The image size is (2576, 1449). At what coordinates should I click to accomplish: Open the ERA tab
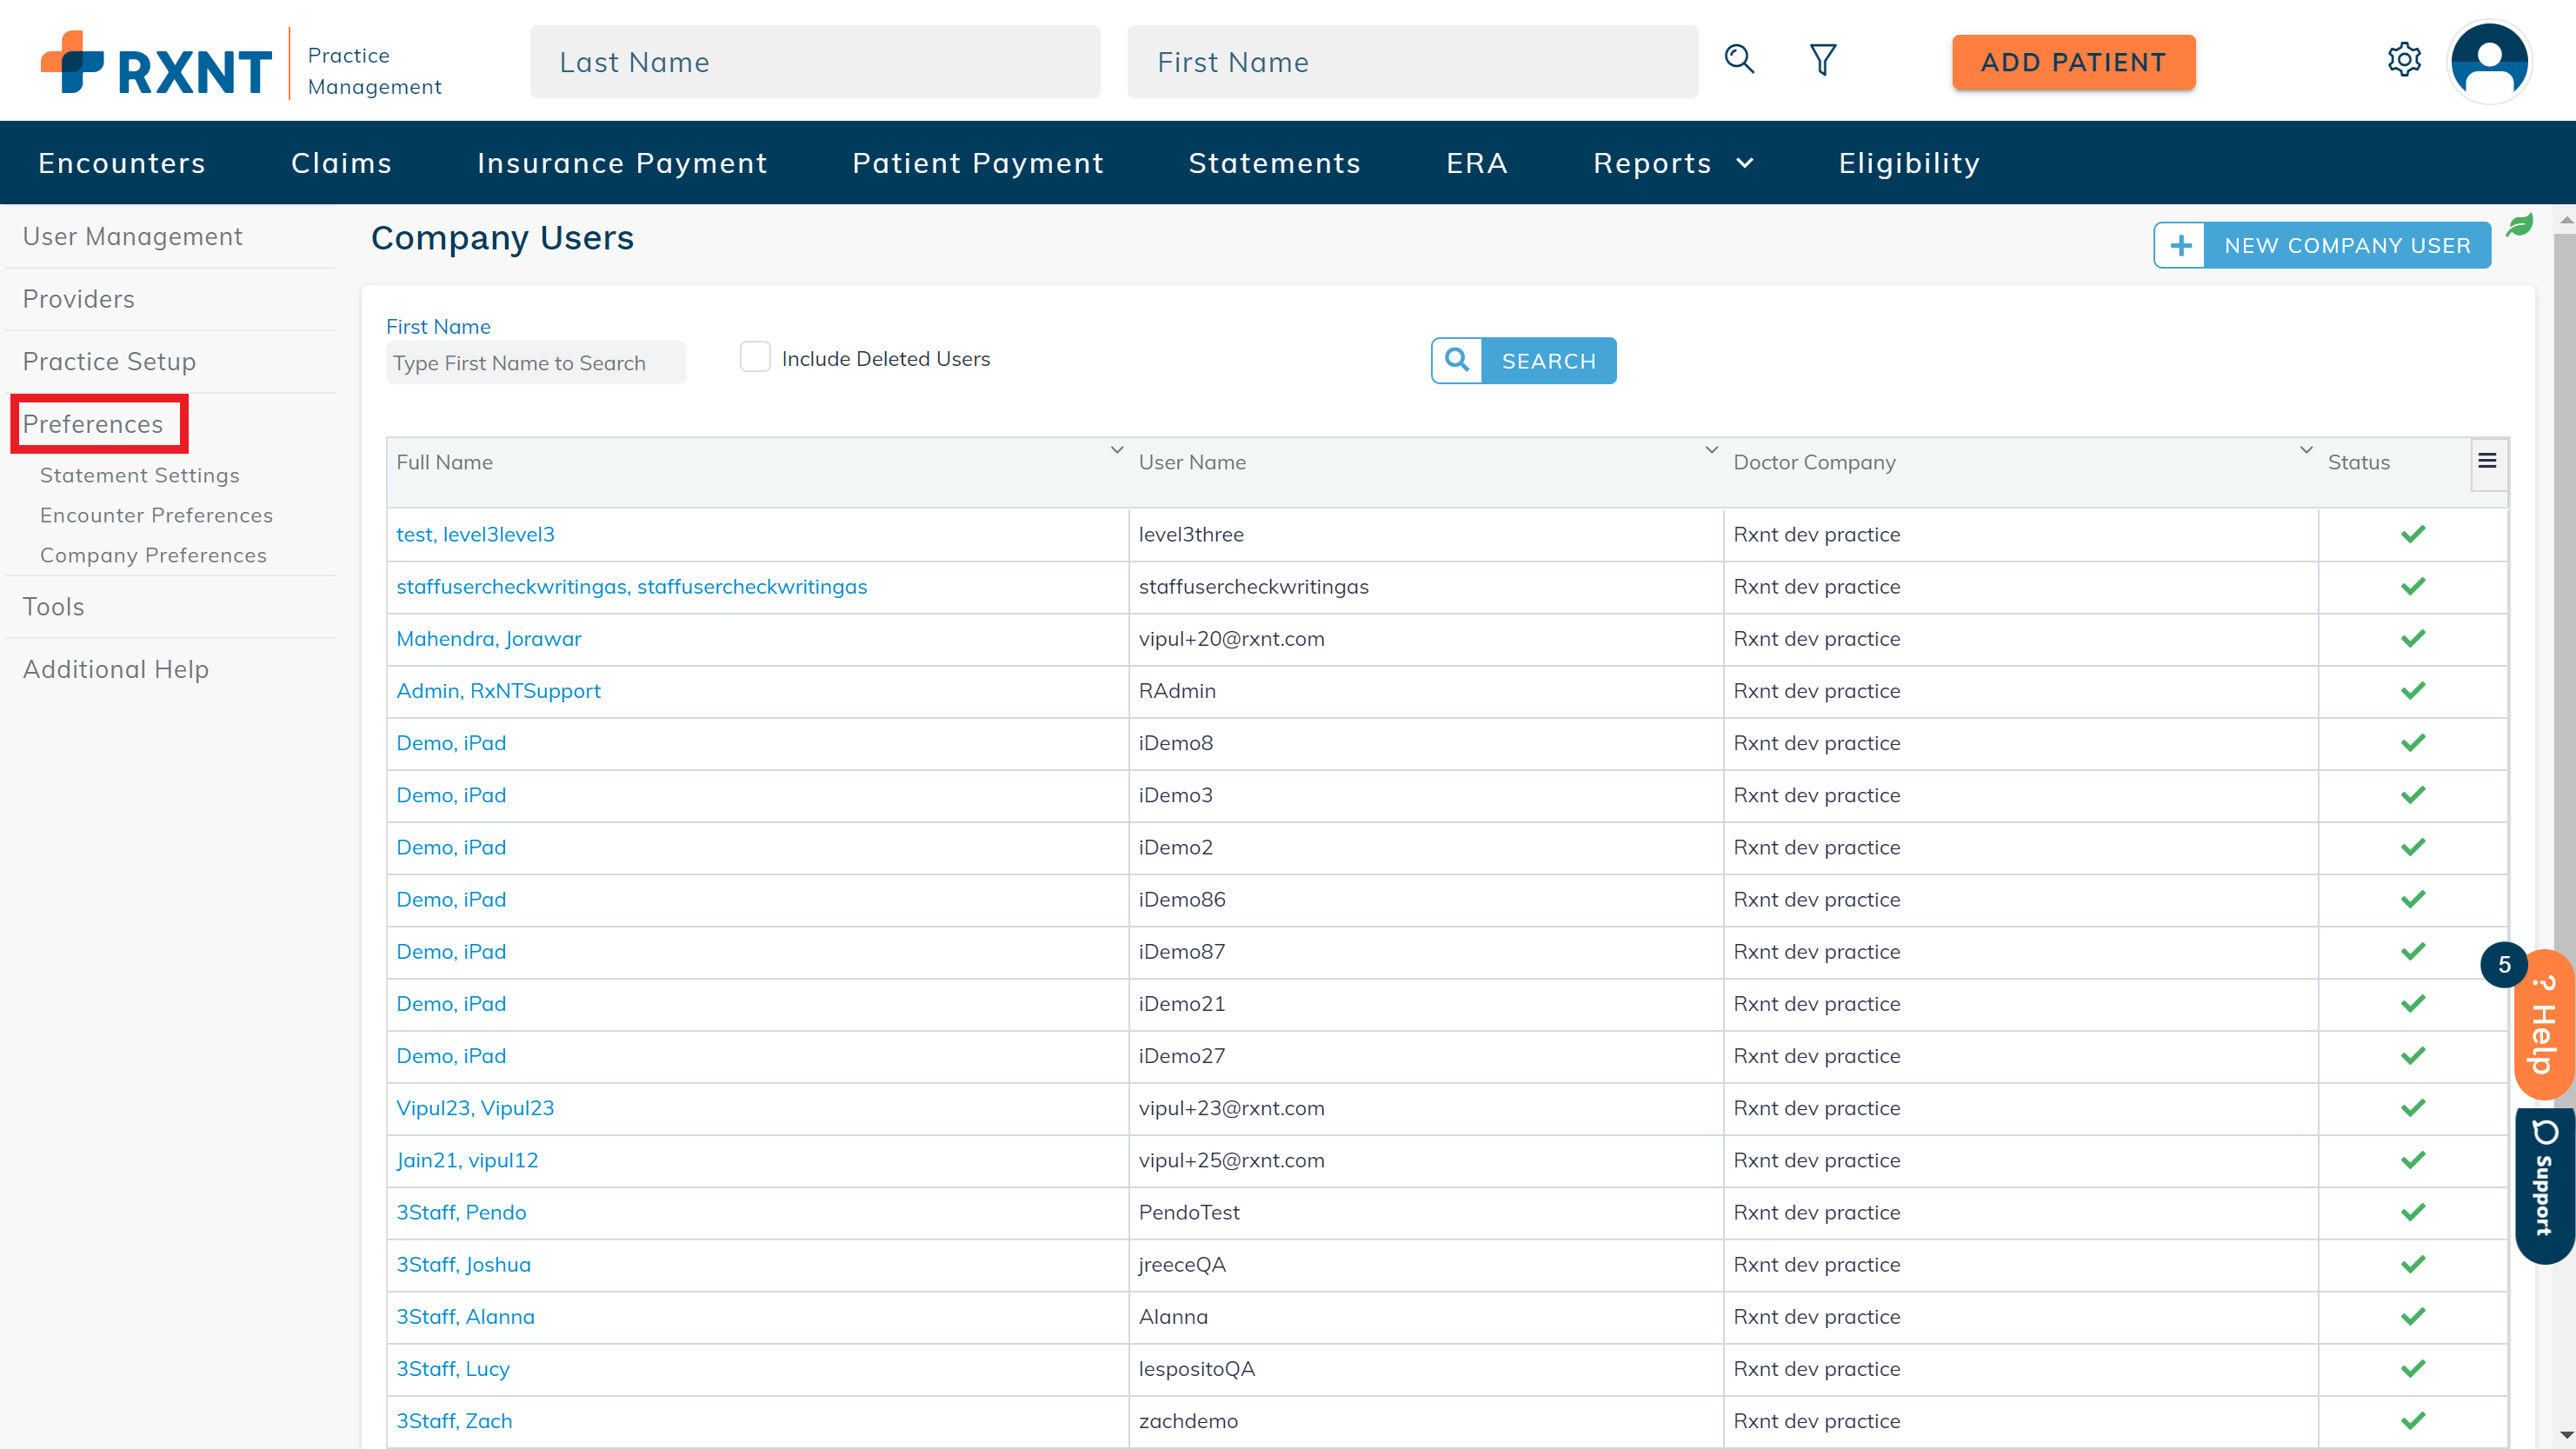pos(1476,163)
